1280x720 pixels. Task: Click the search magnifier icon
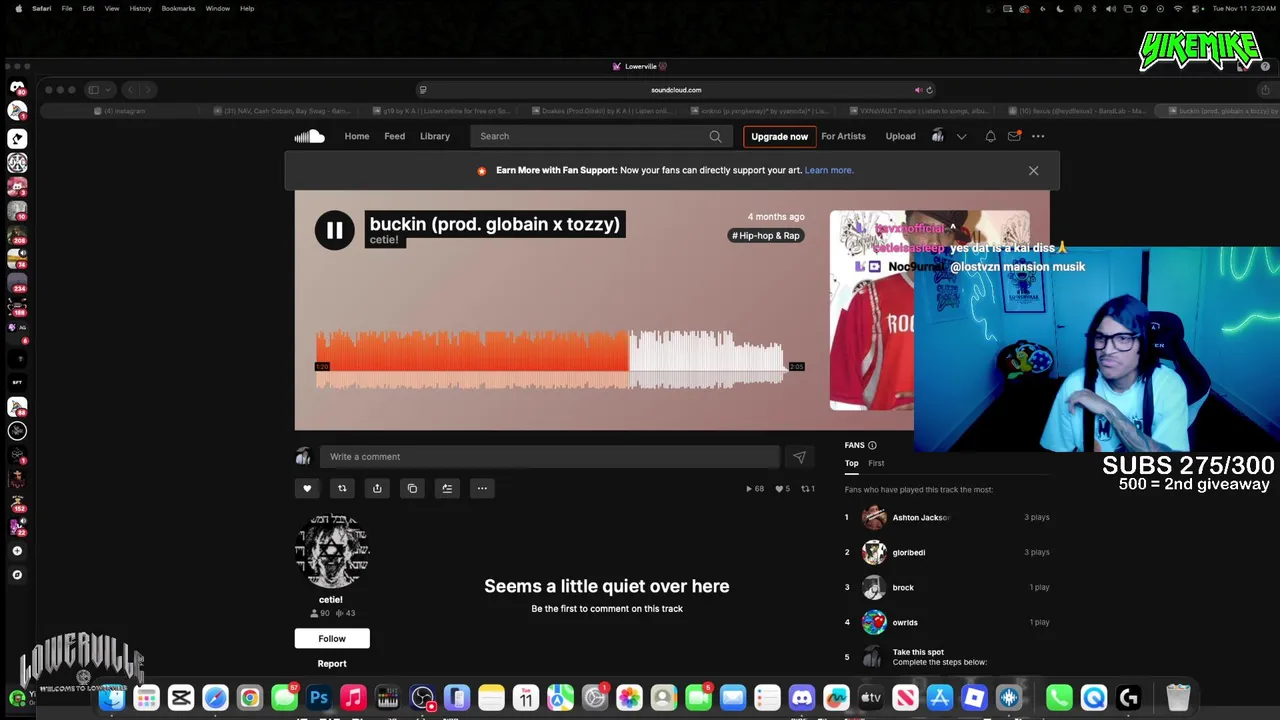click(x=715, y=136)
